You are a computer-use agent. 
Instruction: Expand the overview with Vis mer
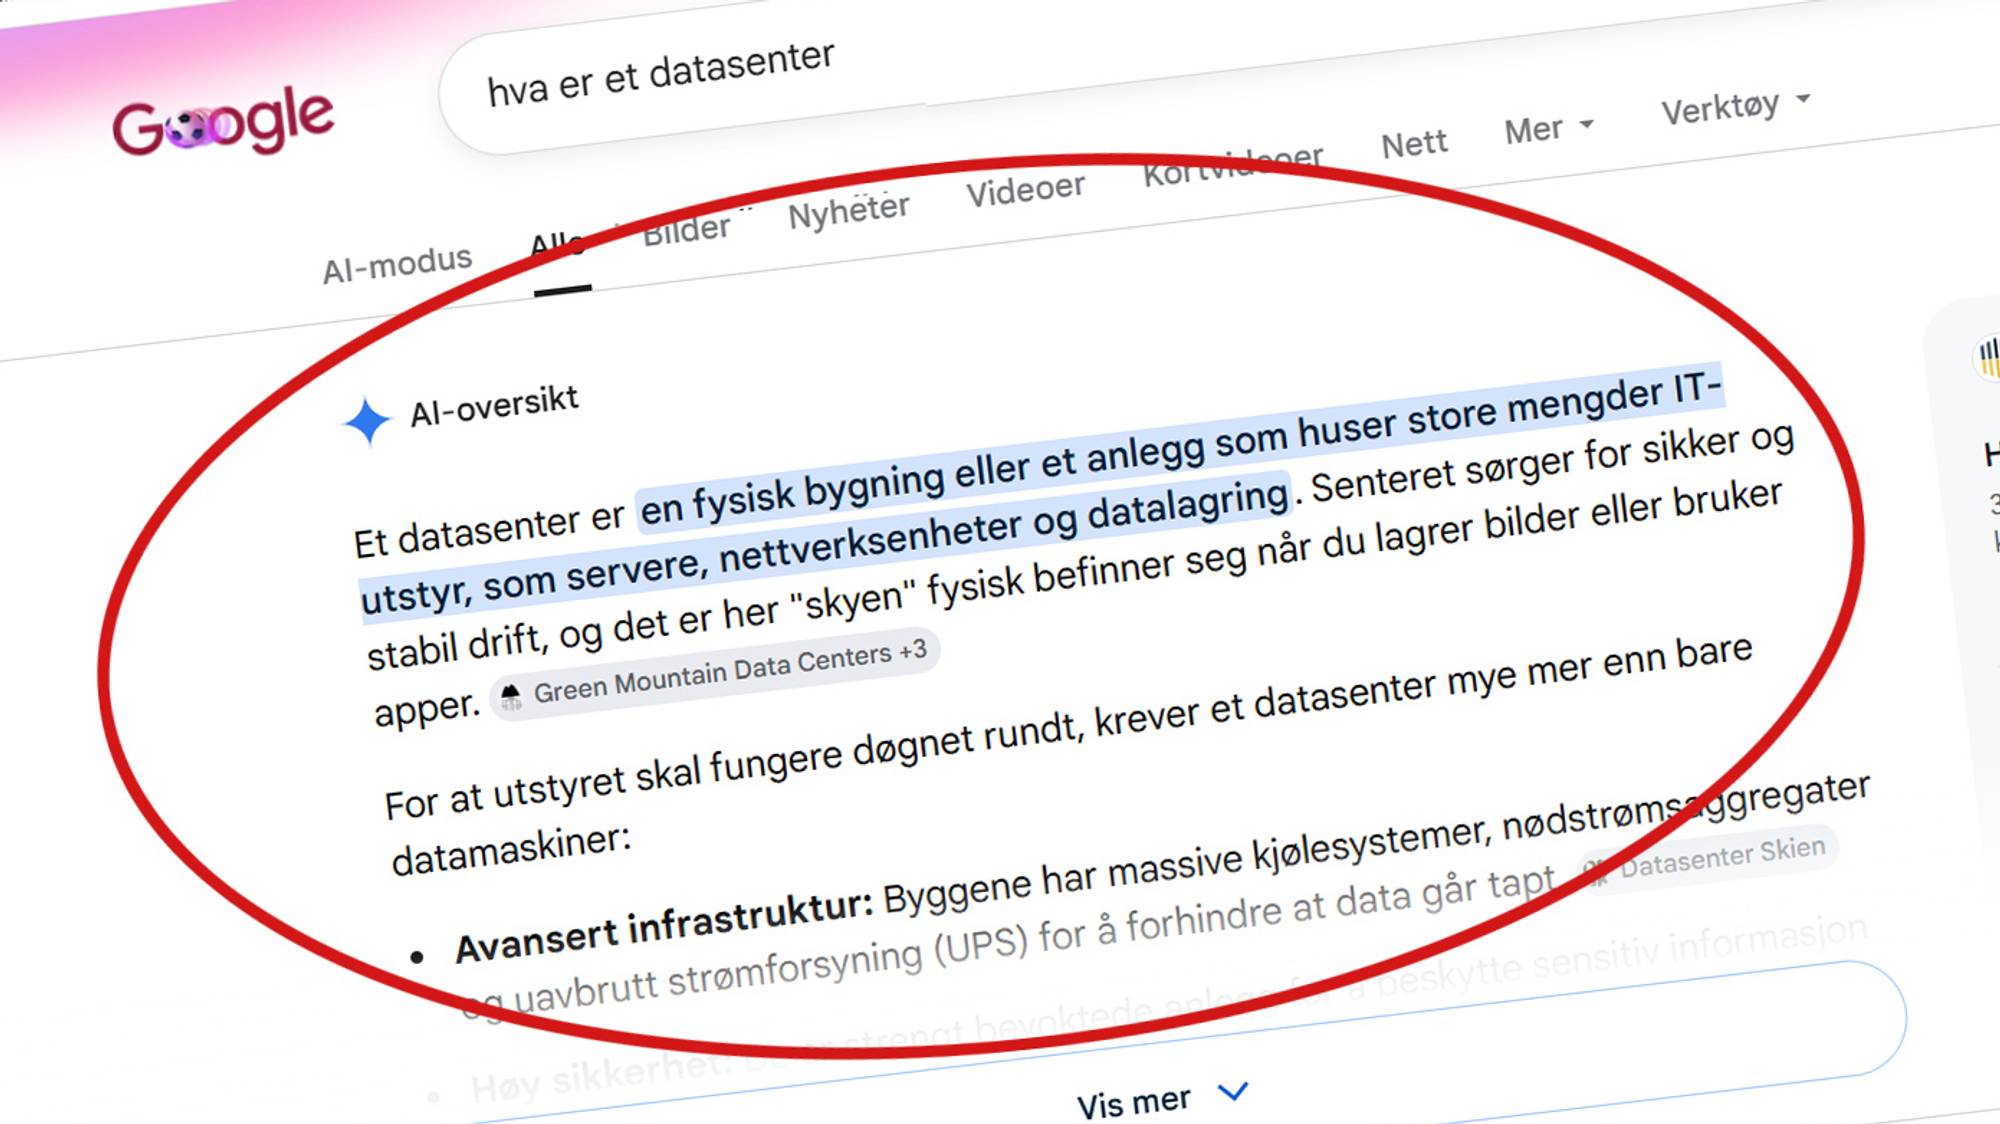1163,1099
